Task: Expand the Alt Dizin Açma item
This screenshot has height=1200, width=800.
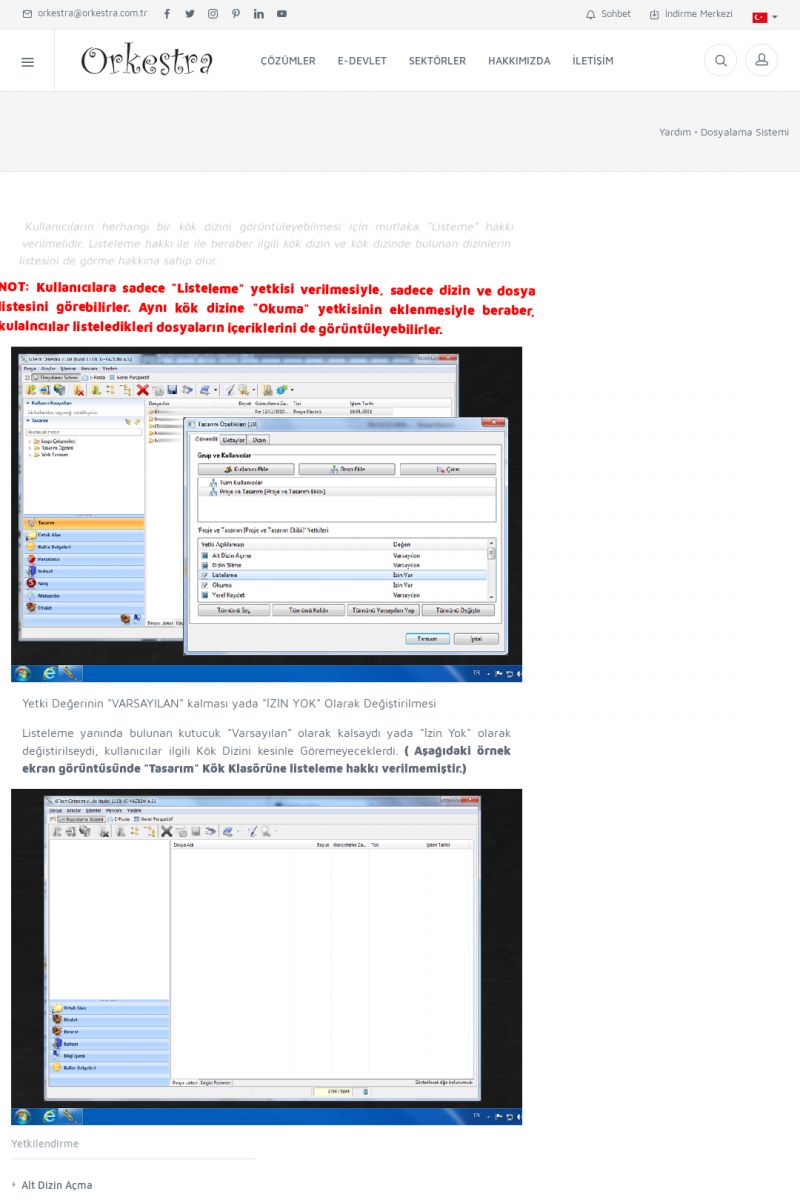Action: [57, 1185]
